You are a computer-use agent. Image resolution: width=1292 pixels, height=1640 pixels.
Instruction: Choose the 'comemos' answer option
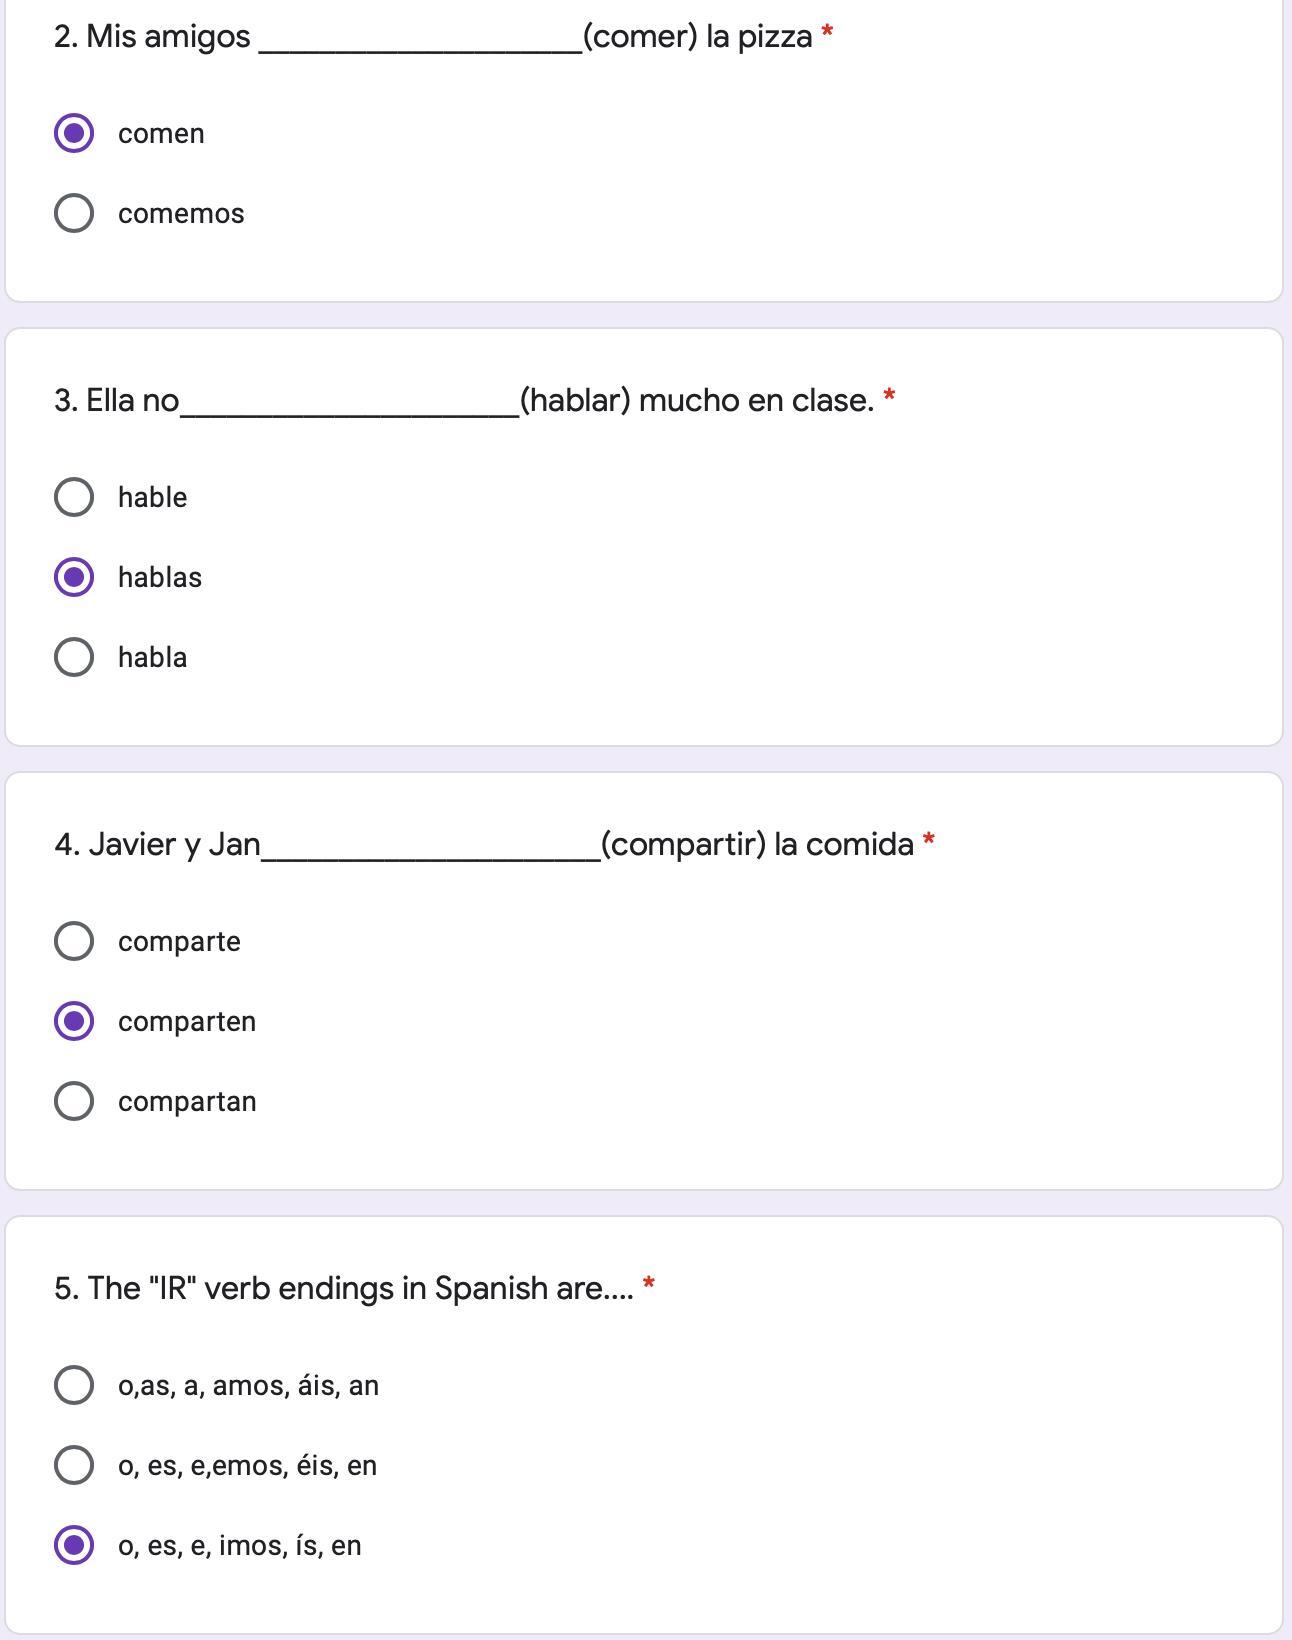pos(74,213)
